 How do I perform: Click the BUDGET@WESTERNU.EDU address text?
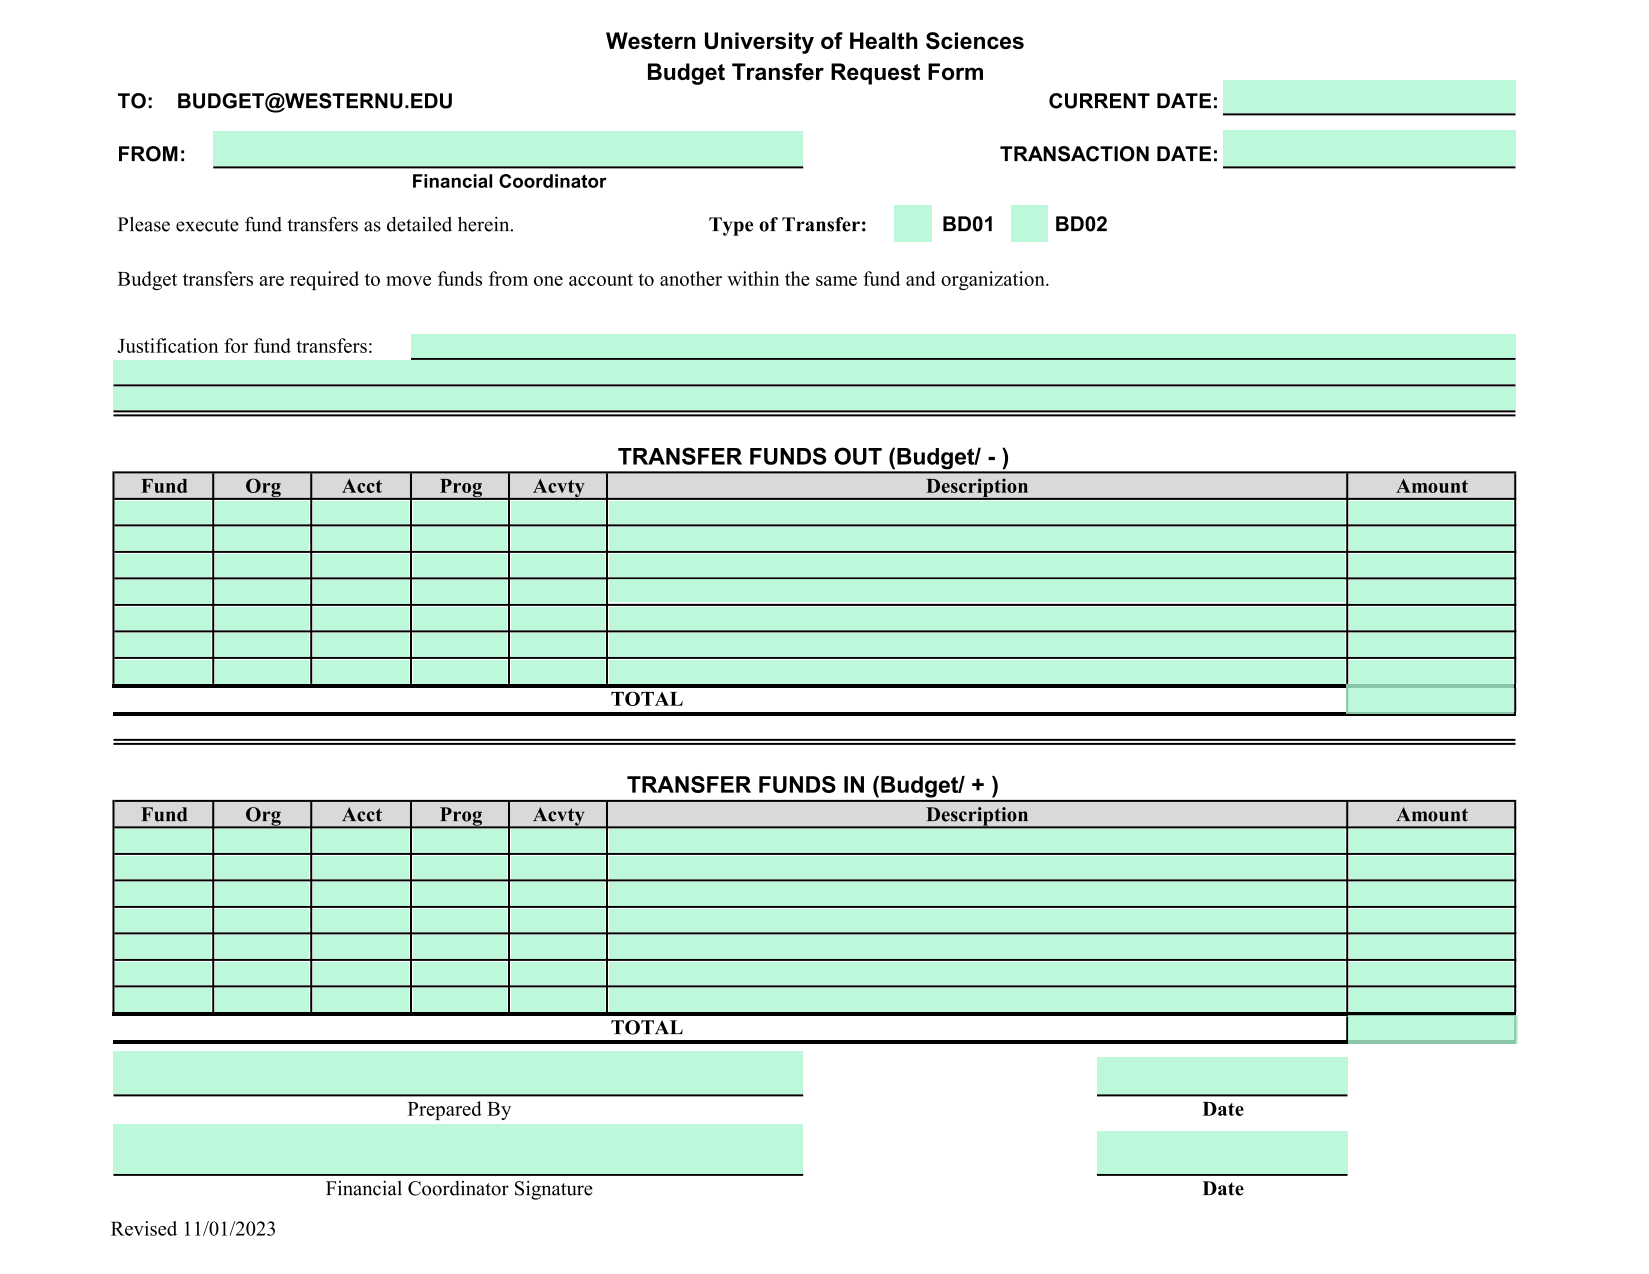(x=315, y=101)
